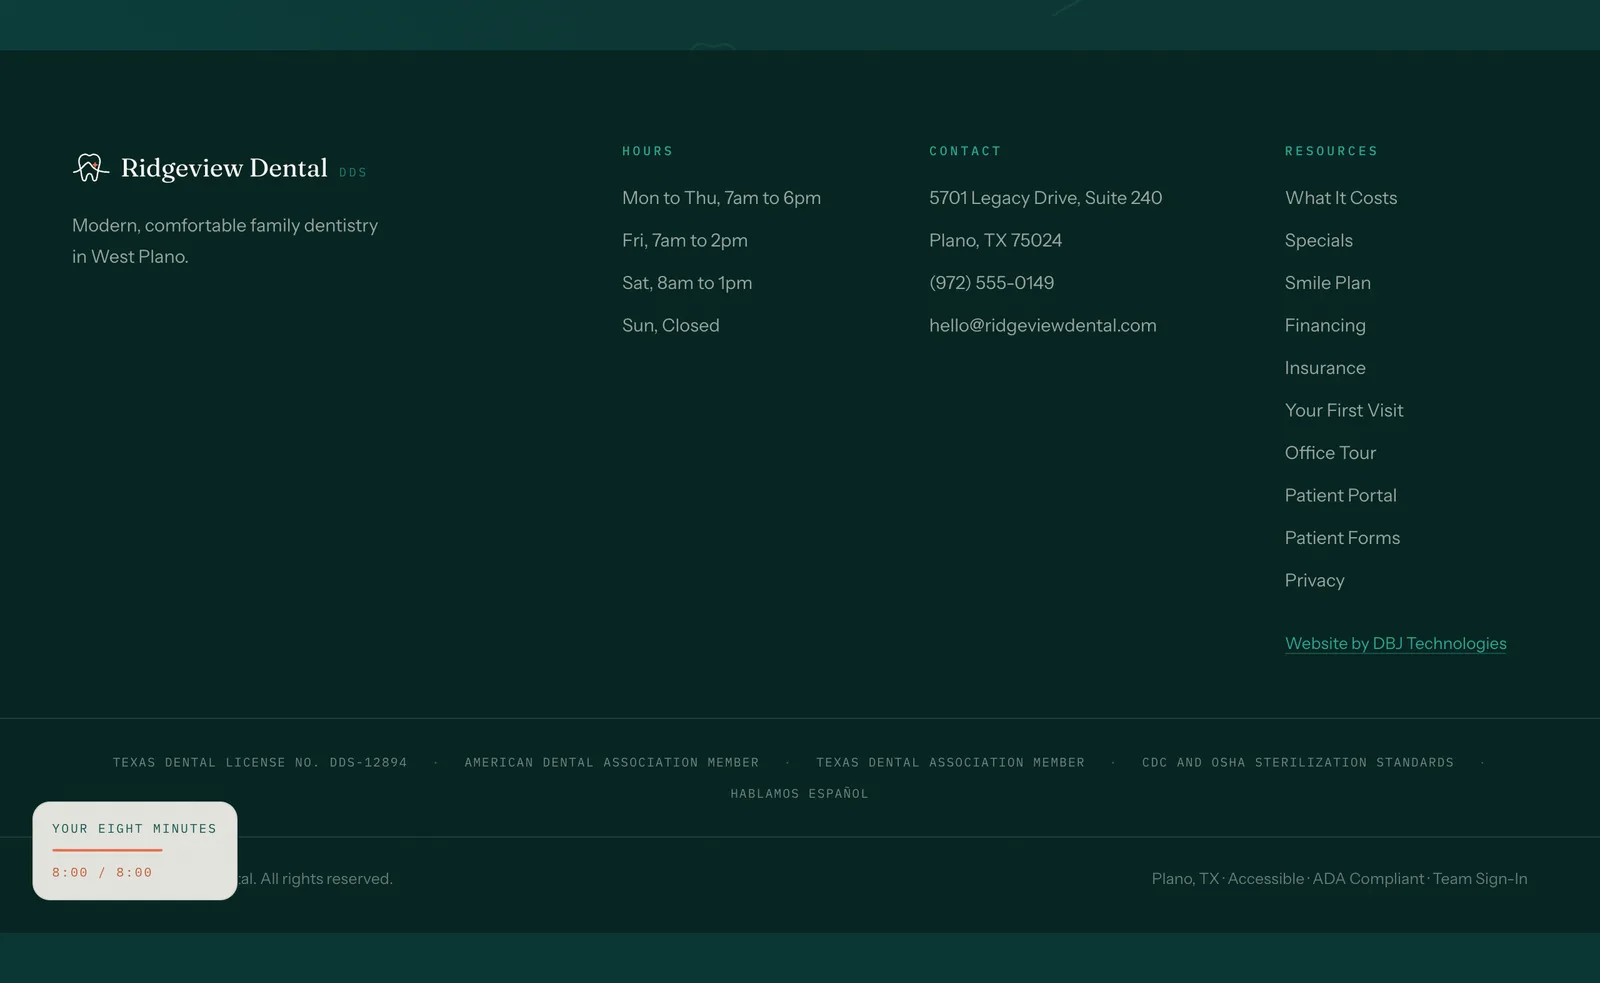Select the Fri, 7am to 2pm text
The width and height of the screenshot is (1600, 983).
(x=685, y=240)
